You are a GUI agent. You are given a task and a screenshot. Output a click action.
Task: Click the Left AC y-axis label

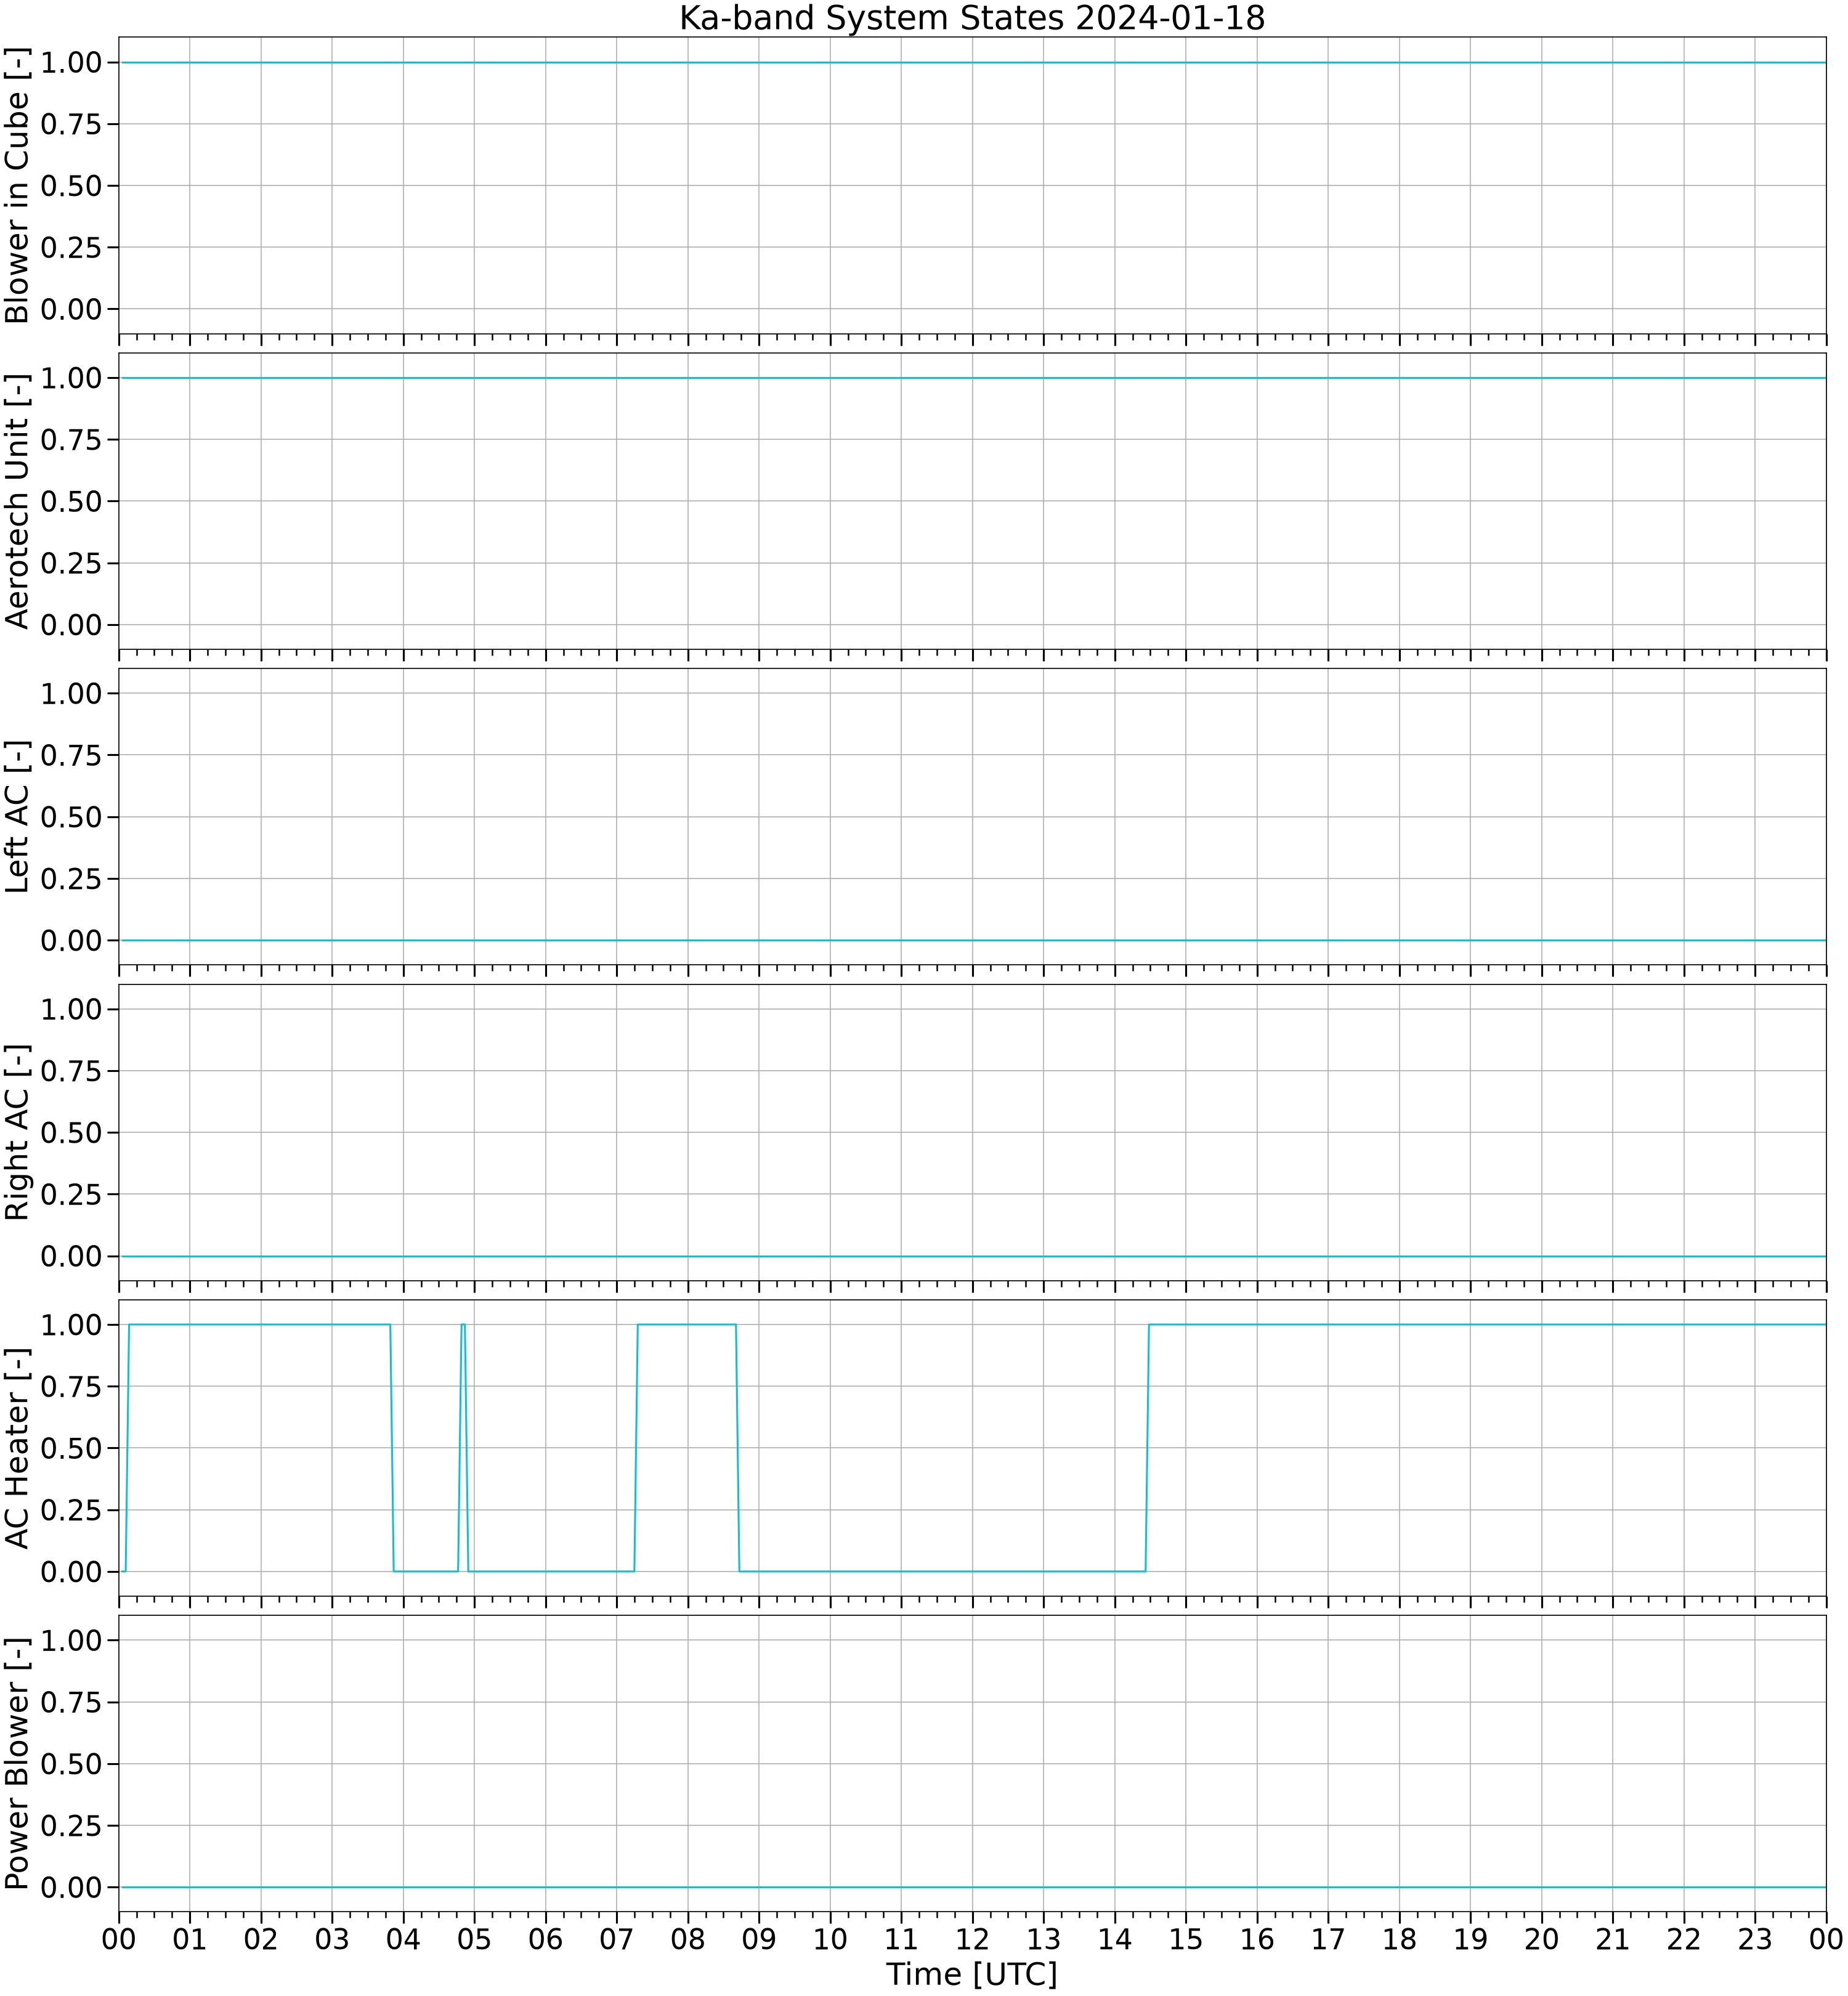click(x=18, y=817)
